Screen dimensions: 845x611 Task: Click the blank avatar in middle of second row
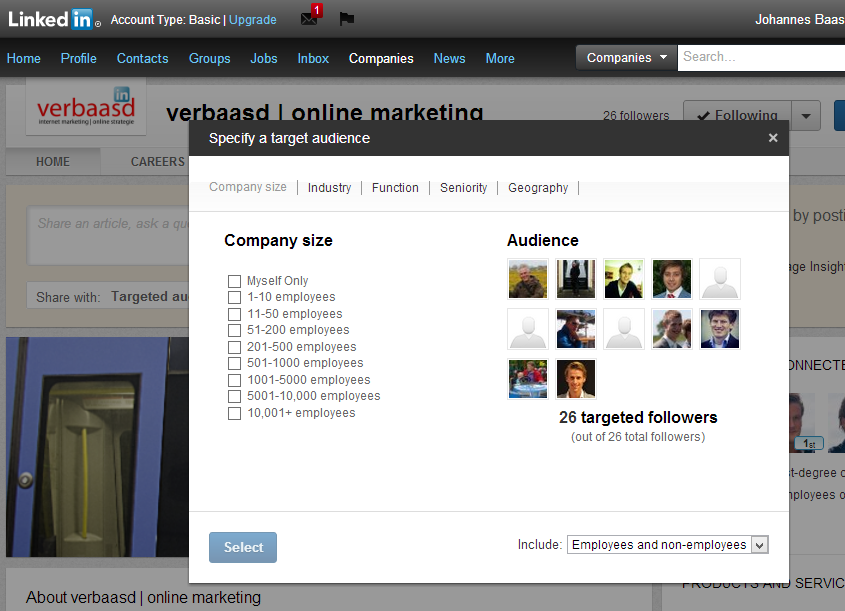[624, 329]
